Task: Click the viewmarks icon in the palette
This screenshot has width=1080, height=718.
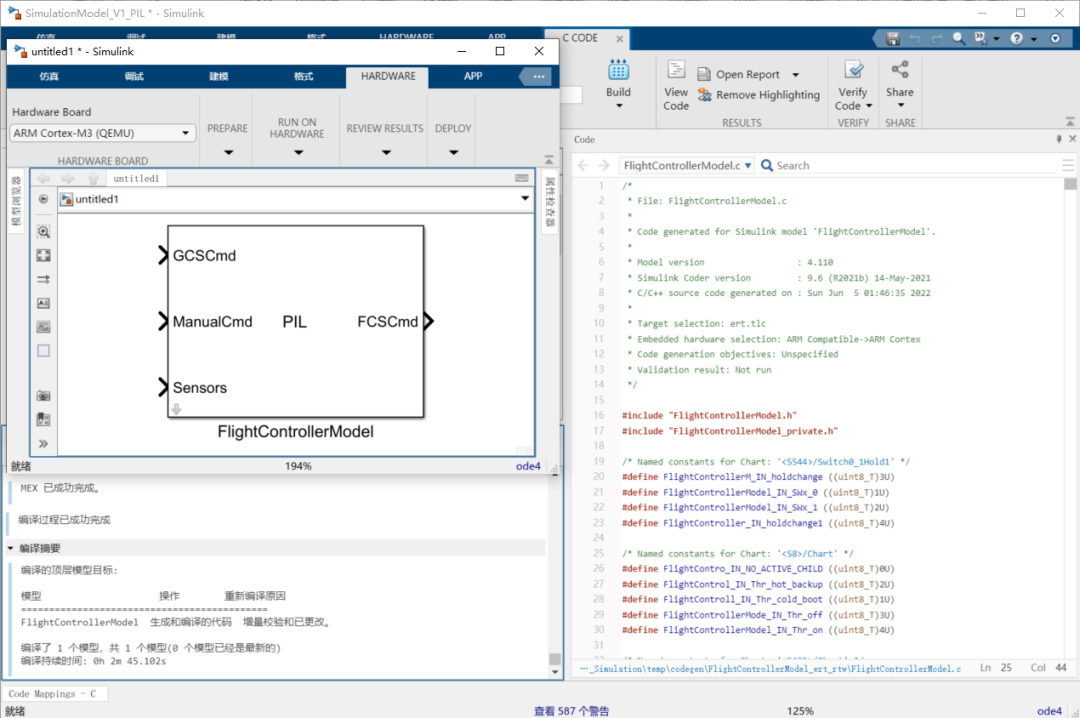Action: [x=43, y=419]
